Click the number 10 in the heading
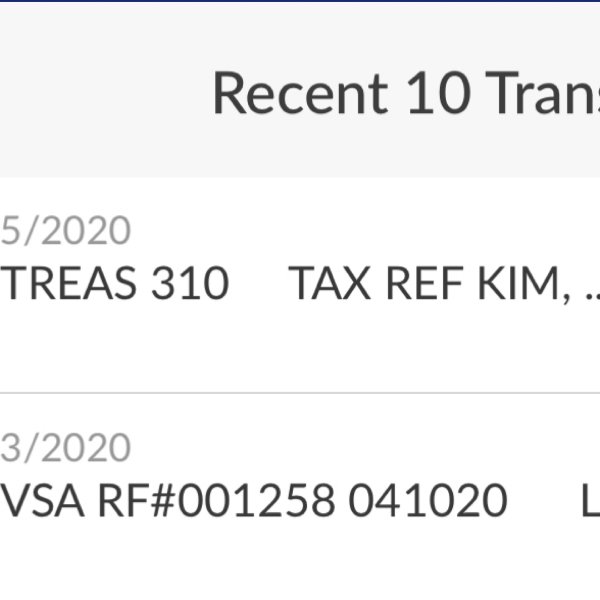600x600 pixels. 437,94
